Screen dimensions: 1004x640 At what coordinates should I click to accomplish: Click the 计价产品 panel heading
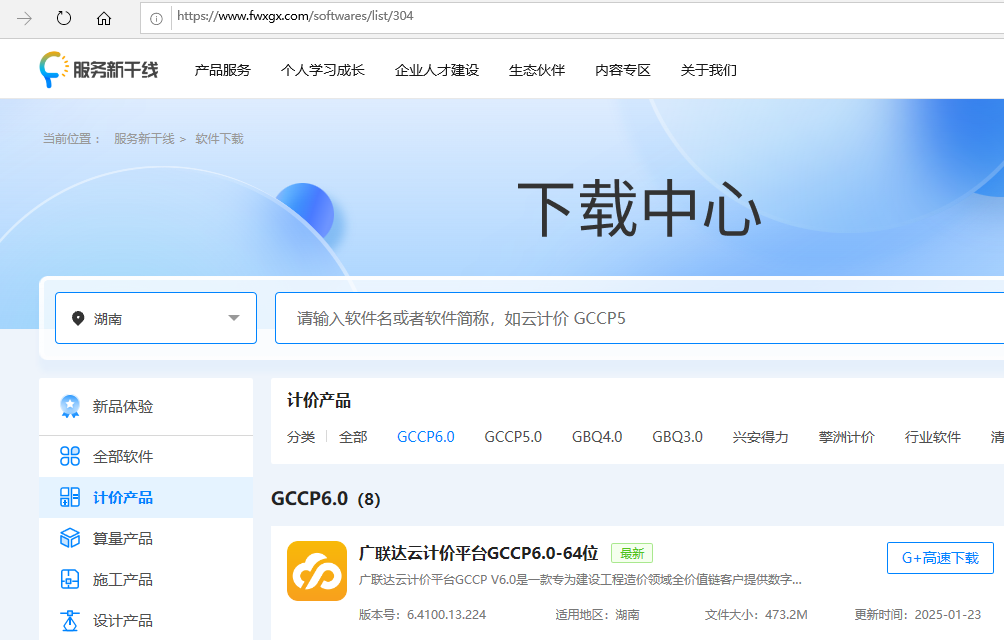(x=319, y=401)
